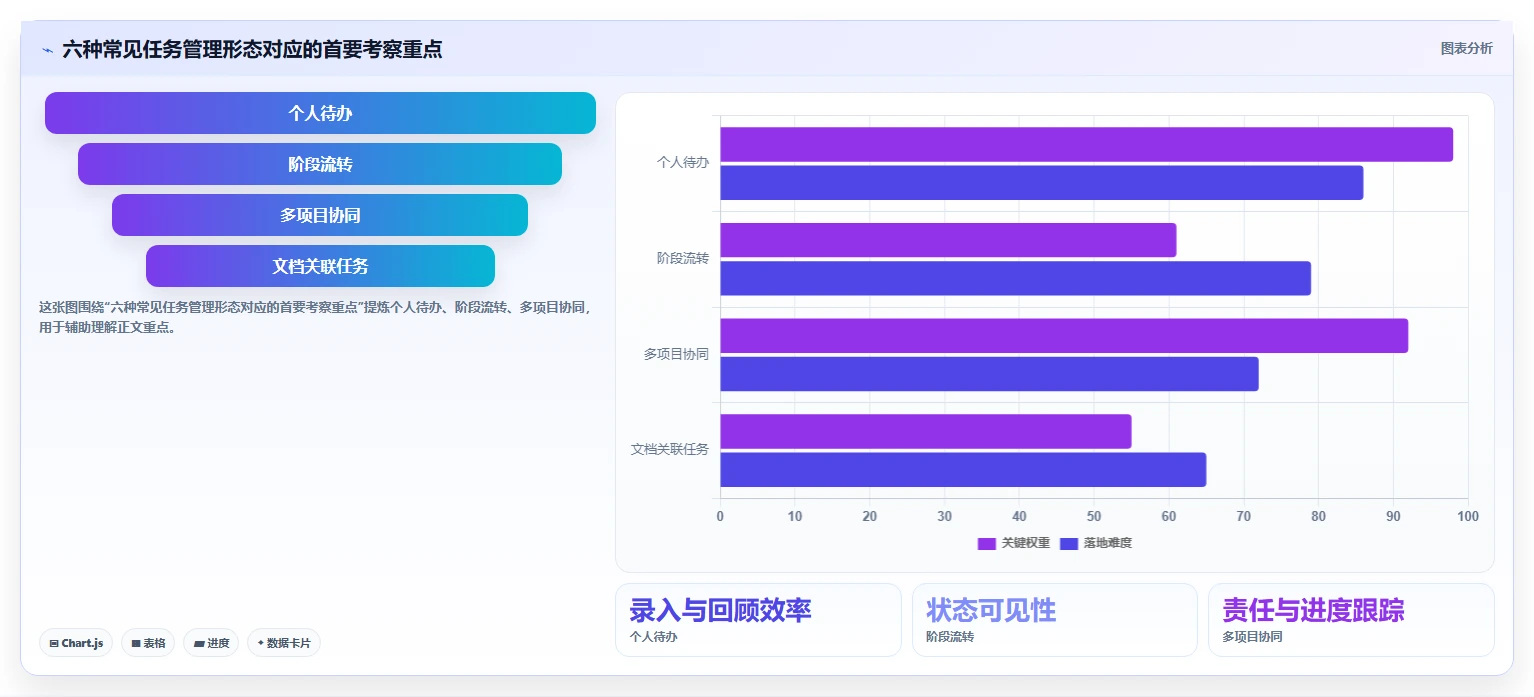The width and height of the screenshot is (1534, 697).
Task: Click the chart y-axis label 多项目协同
Action: 677,354
